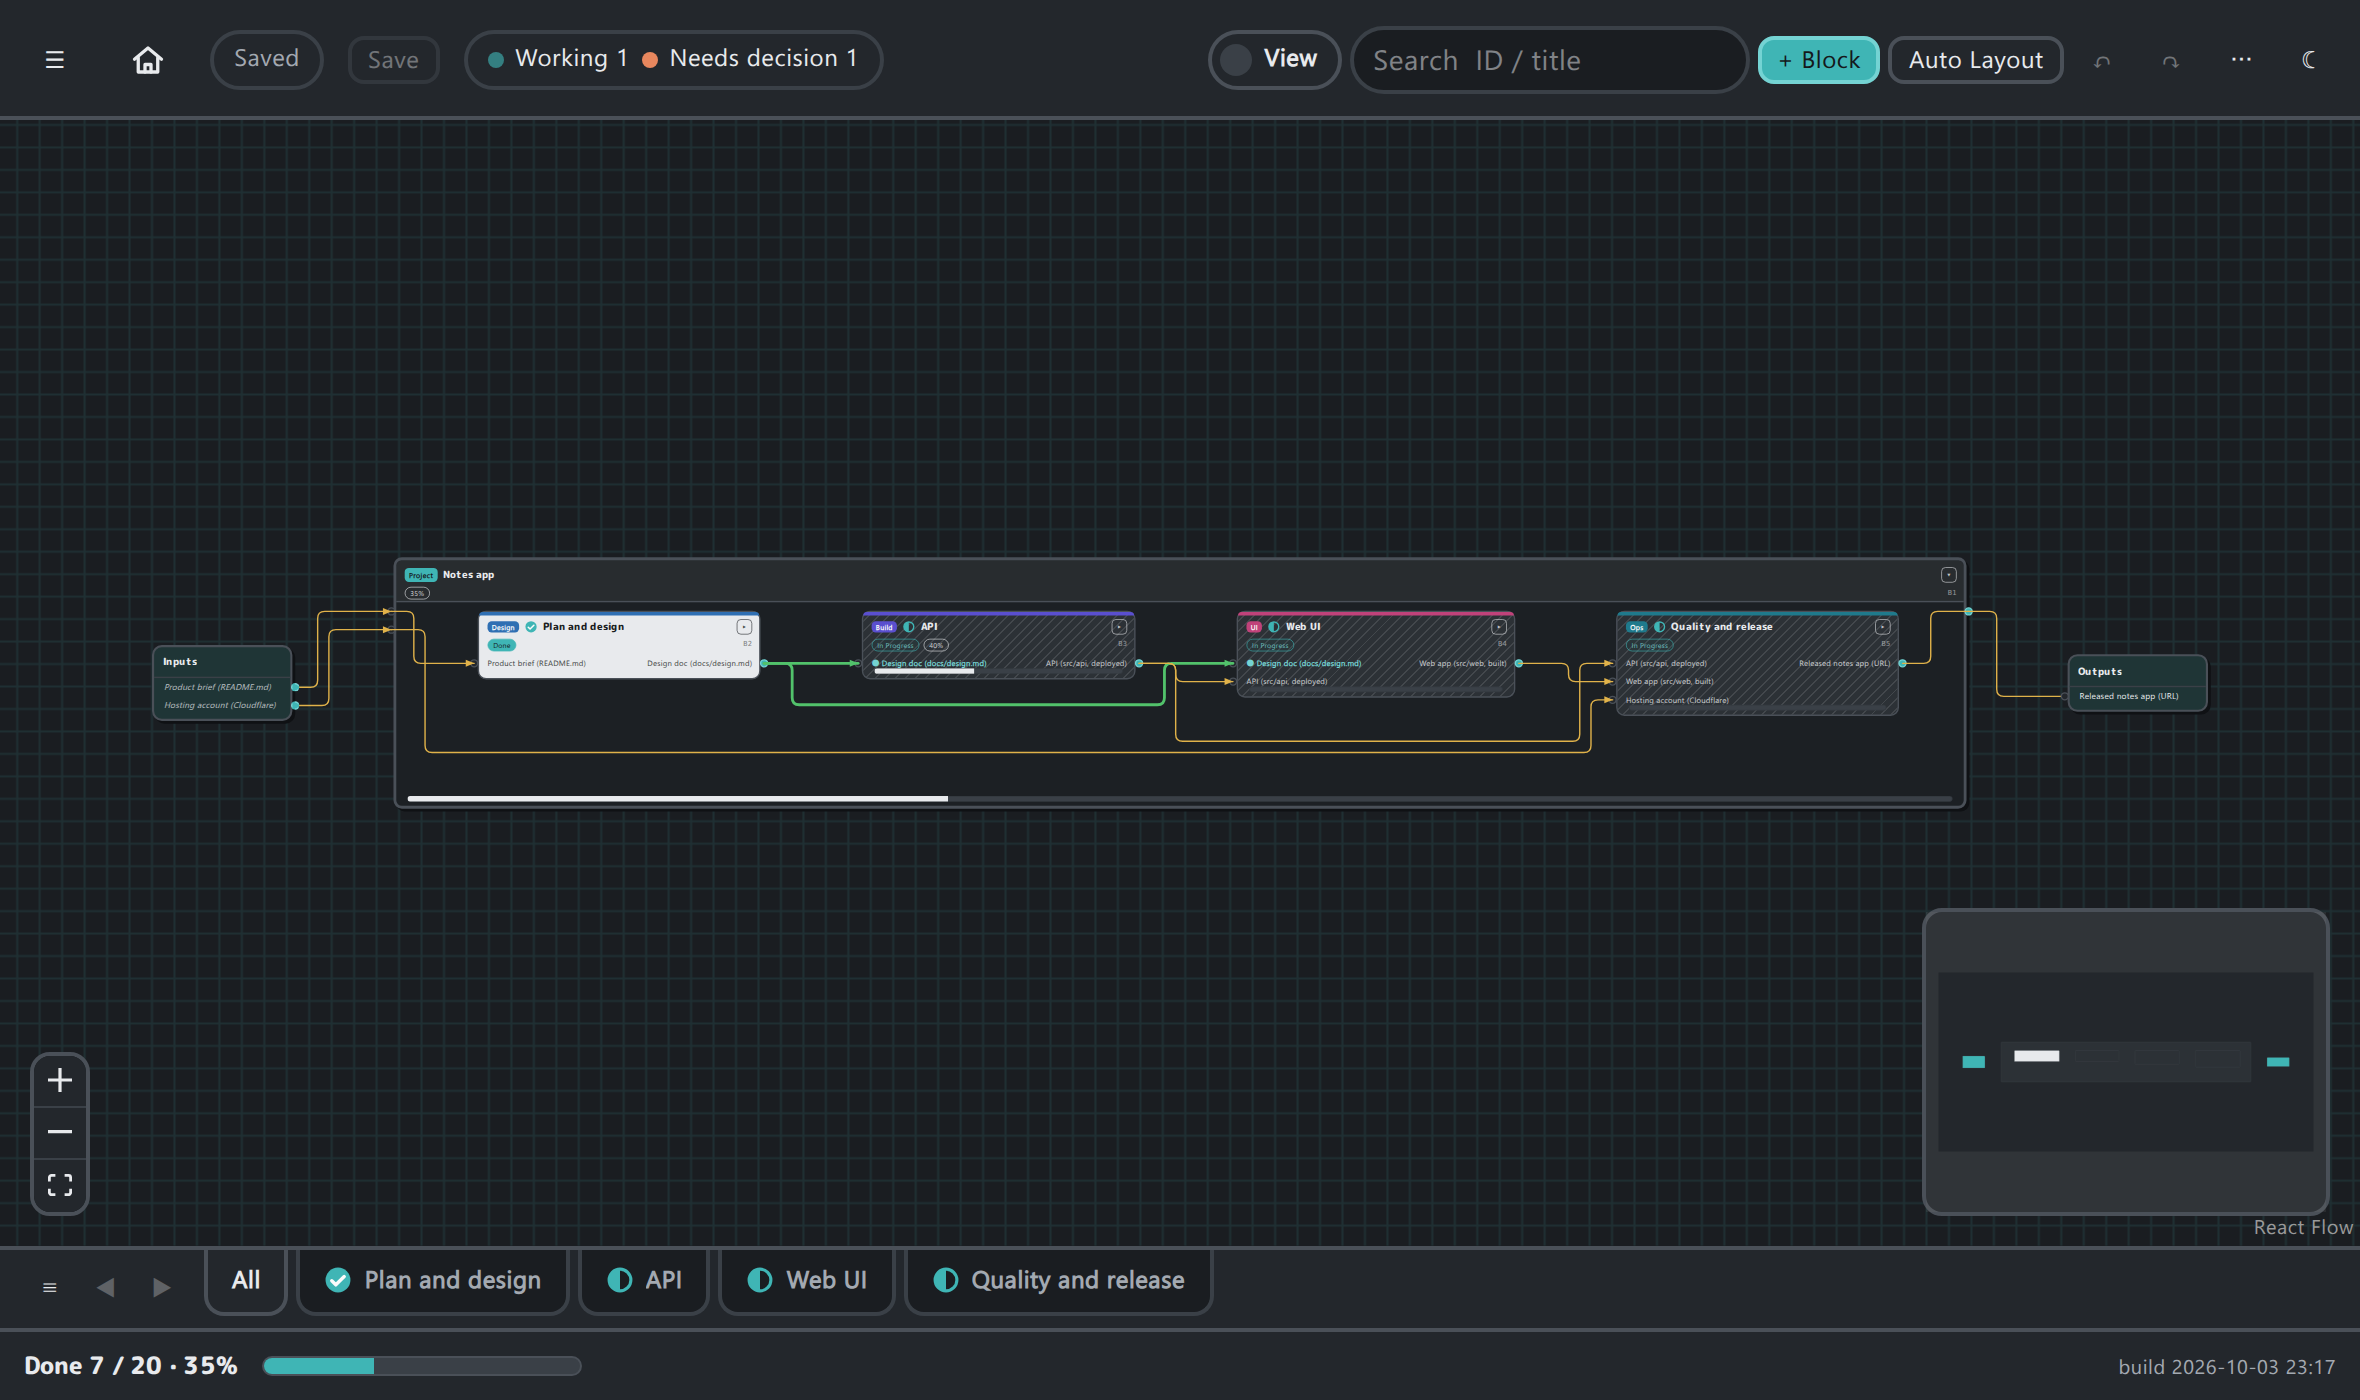Select the Quality and release tab
This screenshot has height=1400, width=2360.
point(1059,1281)
